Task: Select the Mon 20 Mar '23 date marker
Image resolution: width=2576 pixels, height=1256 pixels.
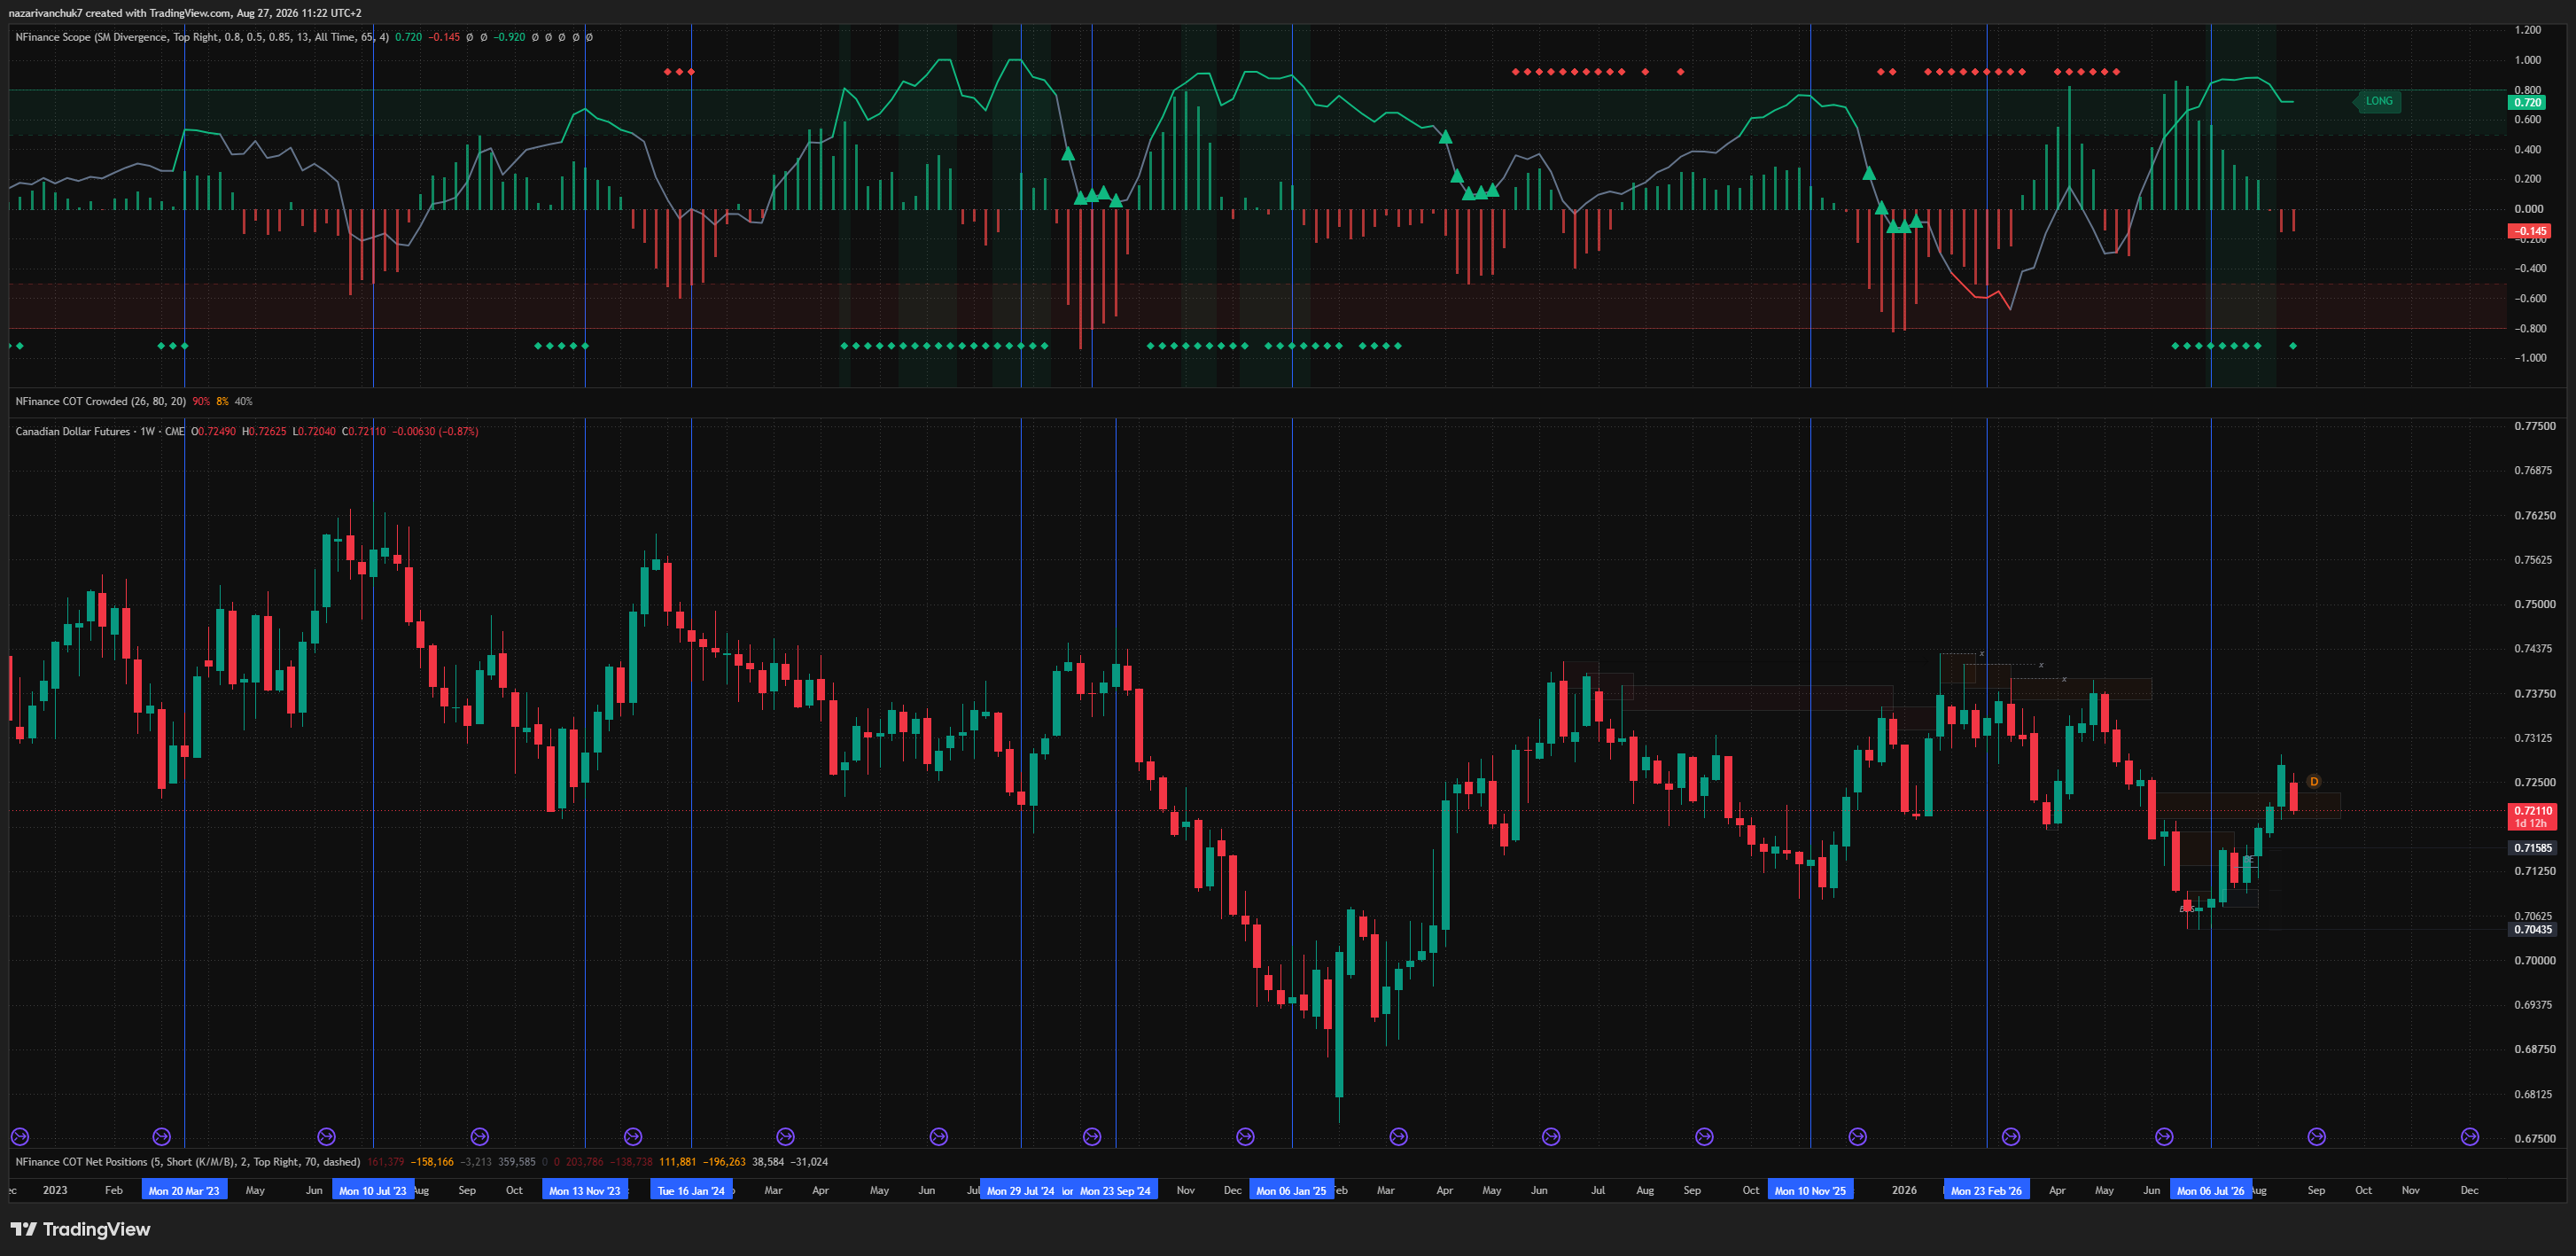Action: 184,1190
